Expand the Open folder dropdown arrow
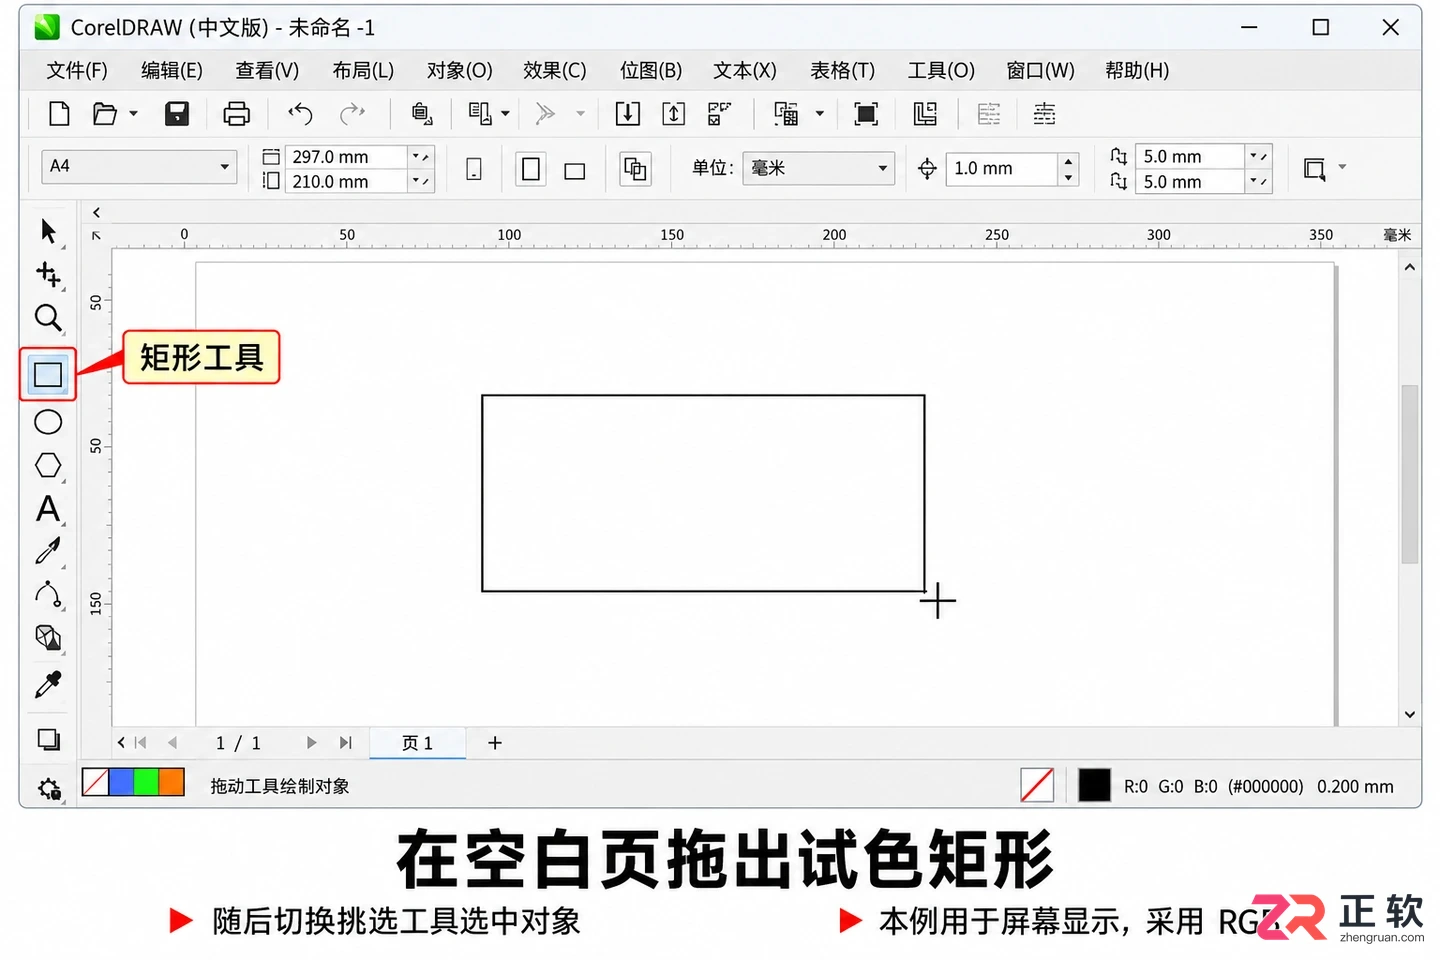 coord(133,114)
